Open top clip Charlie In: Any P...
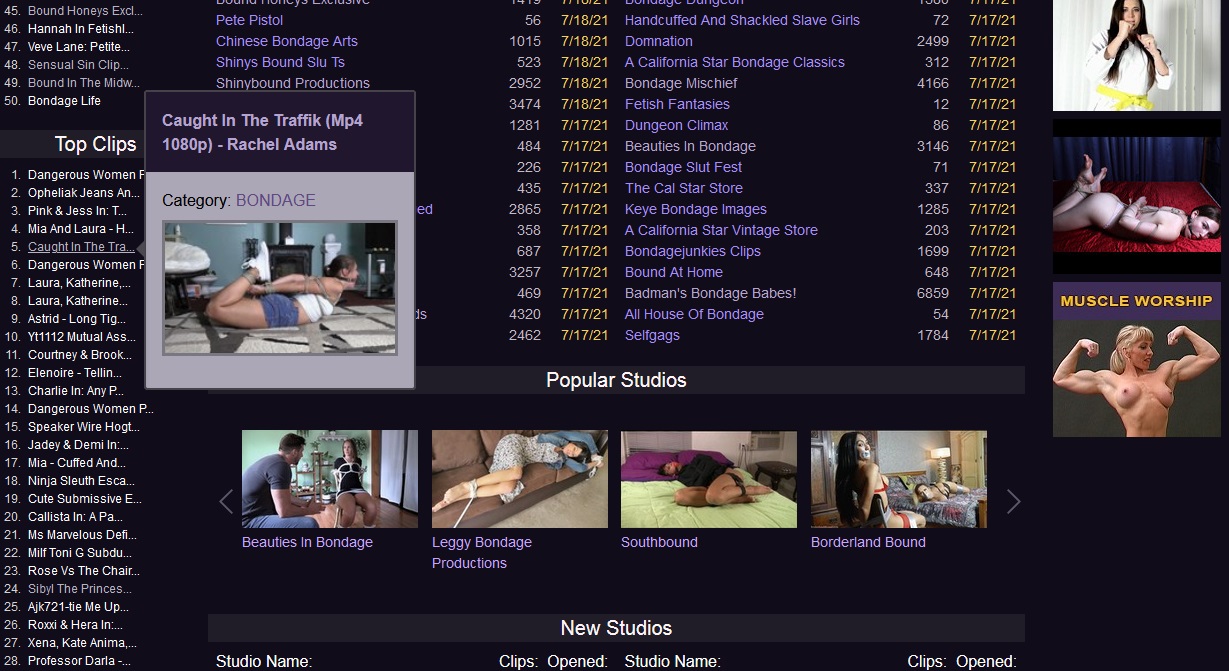The image size is (1229, 671). pos(75,391)
